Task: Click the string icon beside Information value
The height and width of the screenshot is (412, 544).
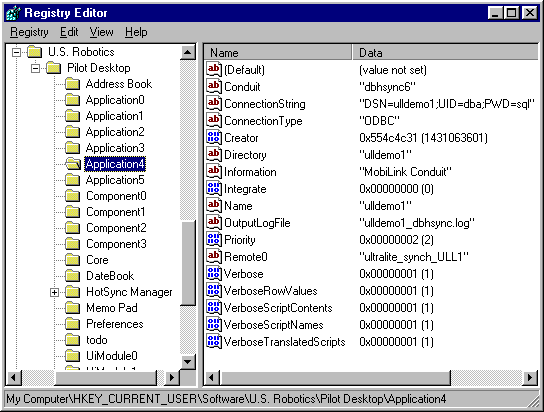Action: tap(214, 171)
